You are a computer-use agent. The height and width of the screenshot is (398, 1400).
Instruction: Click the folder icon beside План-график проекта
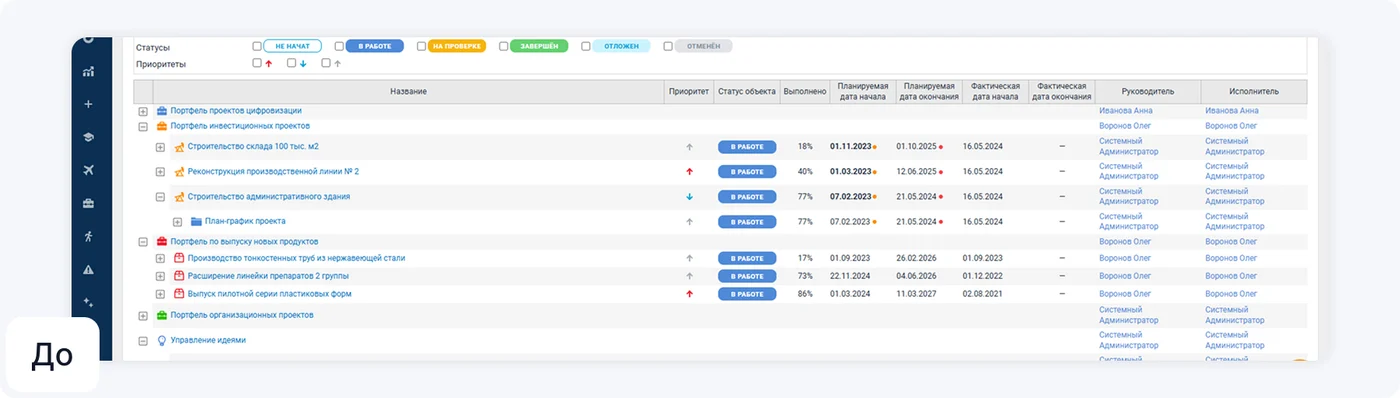[196, 222]
